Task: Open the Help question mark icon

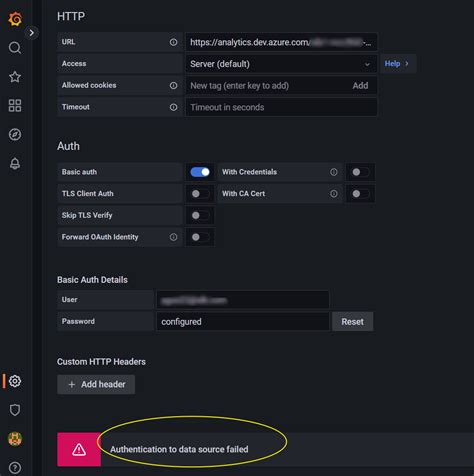Action: click(x=15, y=467)
